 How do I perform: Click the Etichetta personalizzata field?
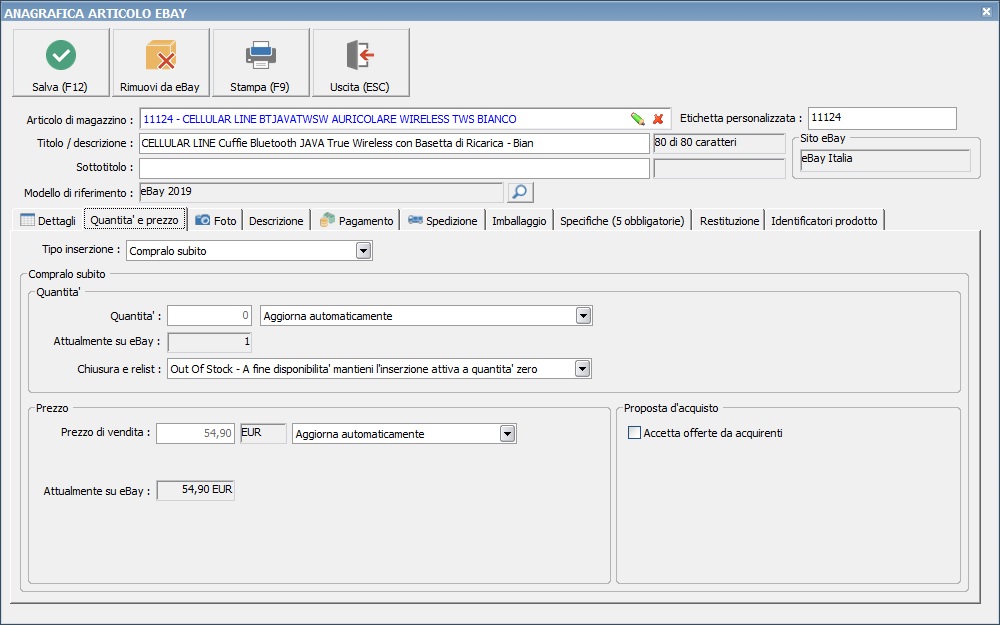point(882,118)
